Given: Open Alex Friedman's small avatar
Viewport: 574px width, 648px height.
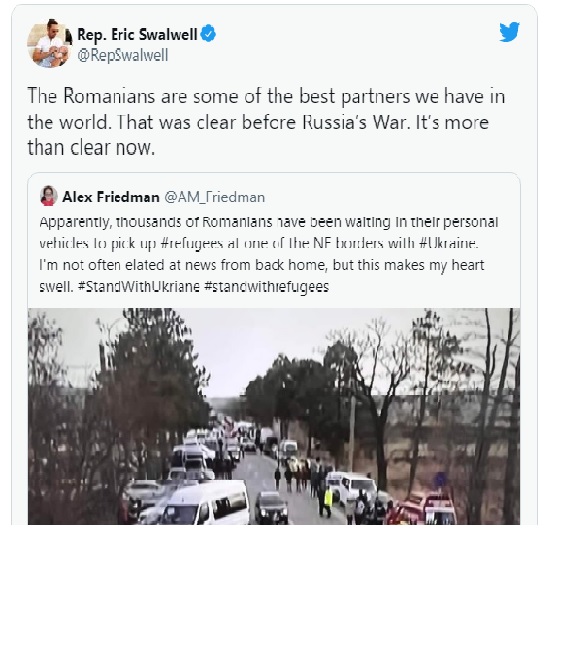Looking at the screenshot, I should coord(48,196).
